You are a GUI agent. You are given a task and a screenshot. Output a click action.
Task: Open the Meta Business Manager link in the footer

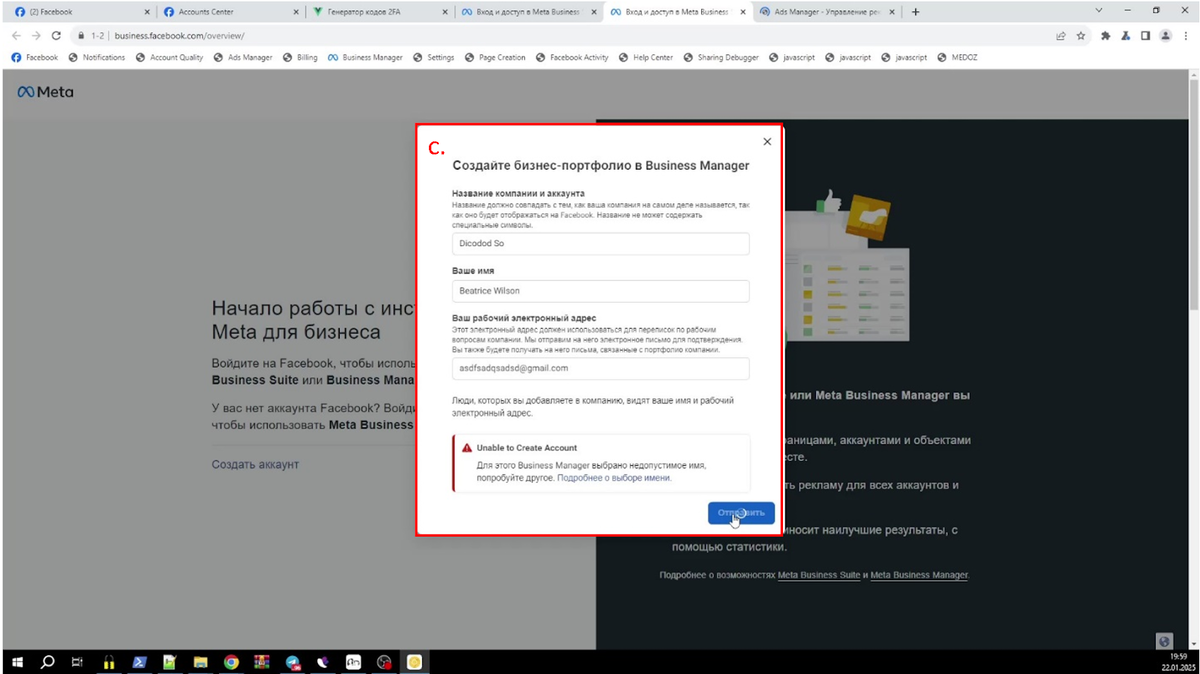click(x=919, y=575)
